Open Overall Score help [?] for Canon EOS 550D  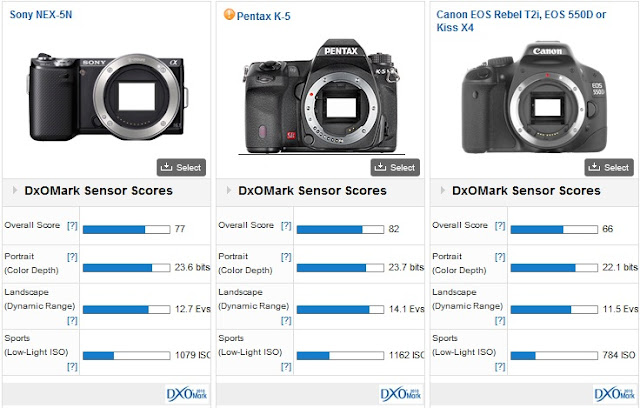tap(500, 226)
